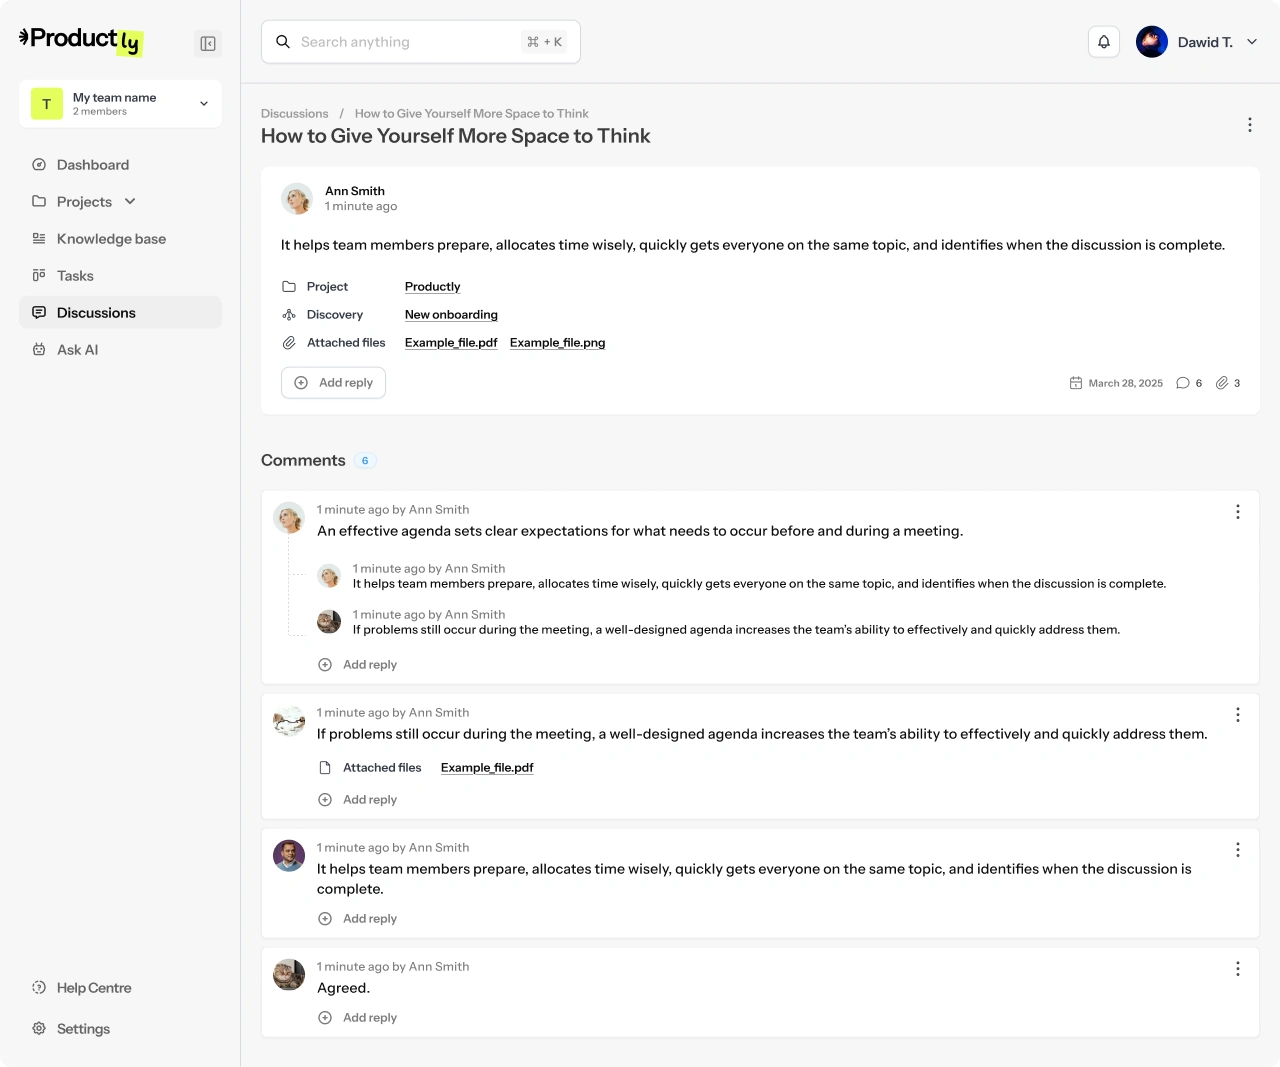Click the Discussions breadcrumb link

tap(294, 114)
